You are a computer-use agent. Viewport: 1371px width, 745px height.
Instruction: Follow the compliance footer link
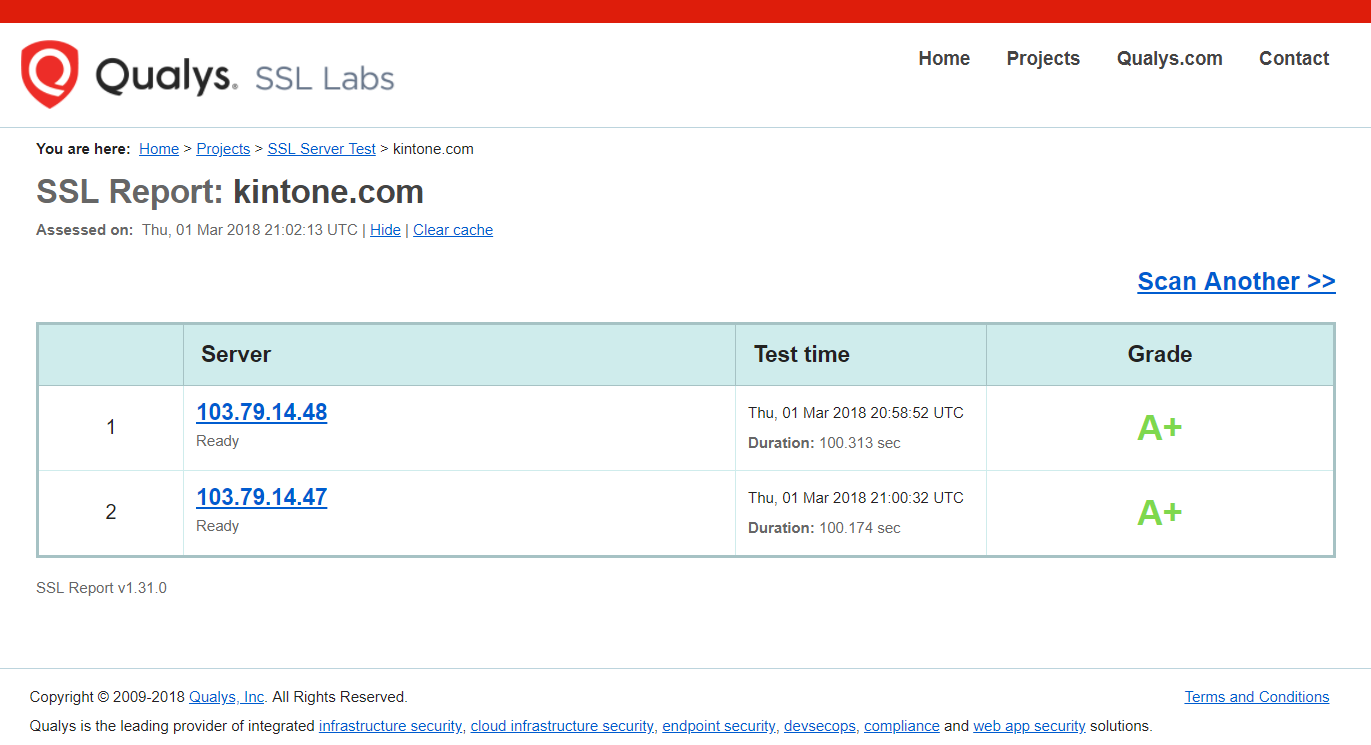tap(902, 726)
